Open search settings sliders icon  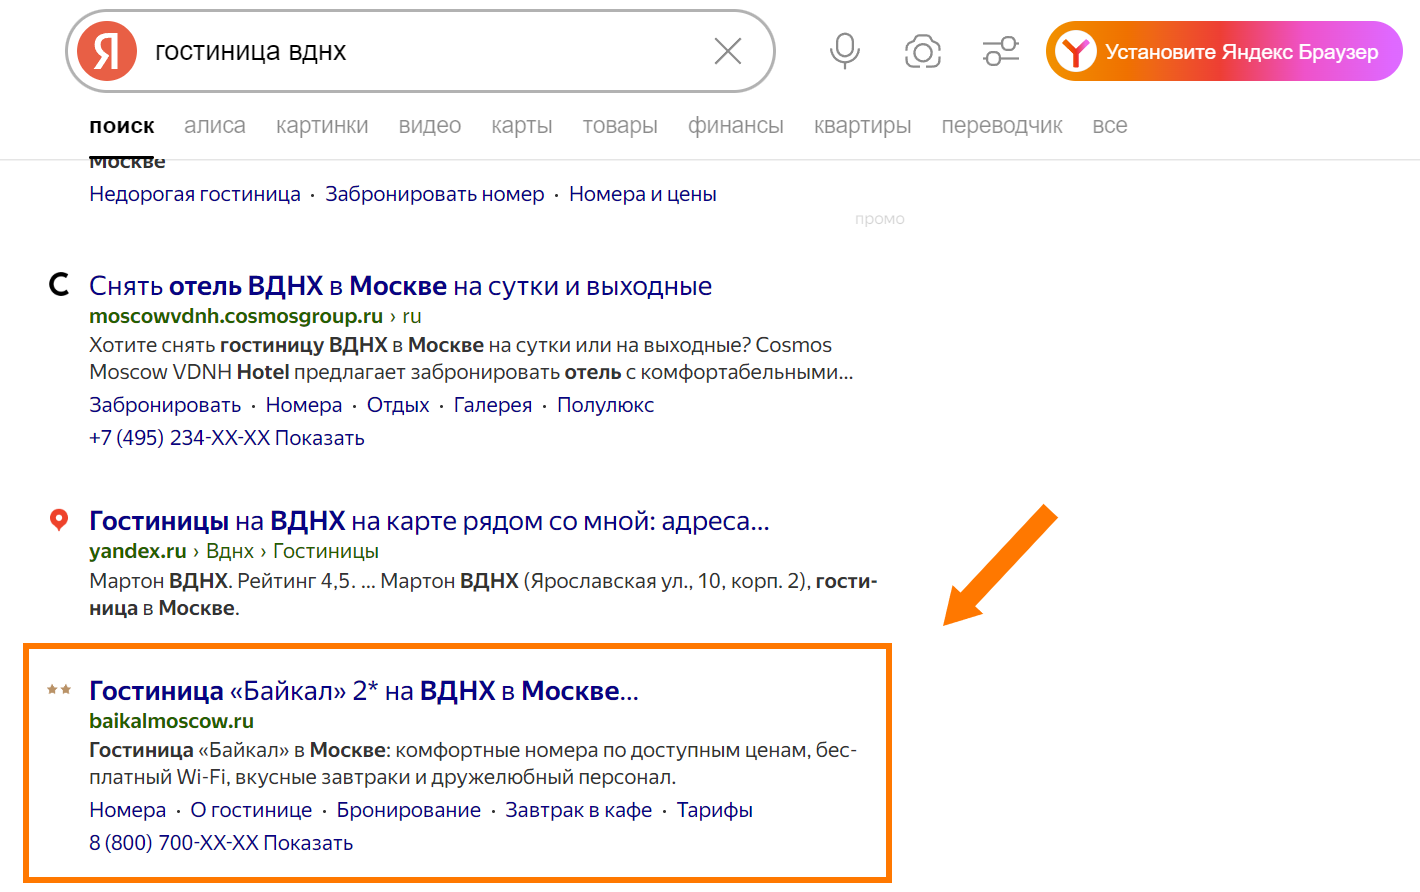tap(1000, 51)
